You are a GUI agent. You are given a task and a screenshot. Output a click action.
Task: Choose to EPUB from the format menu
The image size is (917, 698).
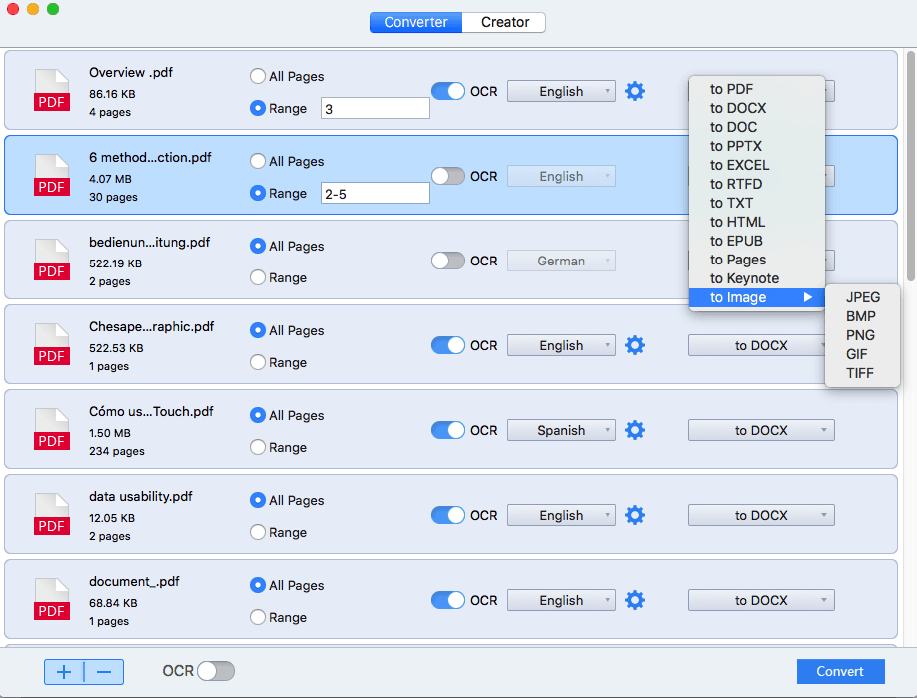click(736, 241)
